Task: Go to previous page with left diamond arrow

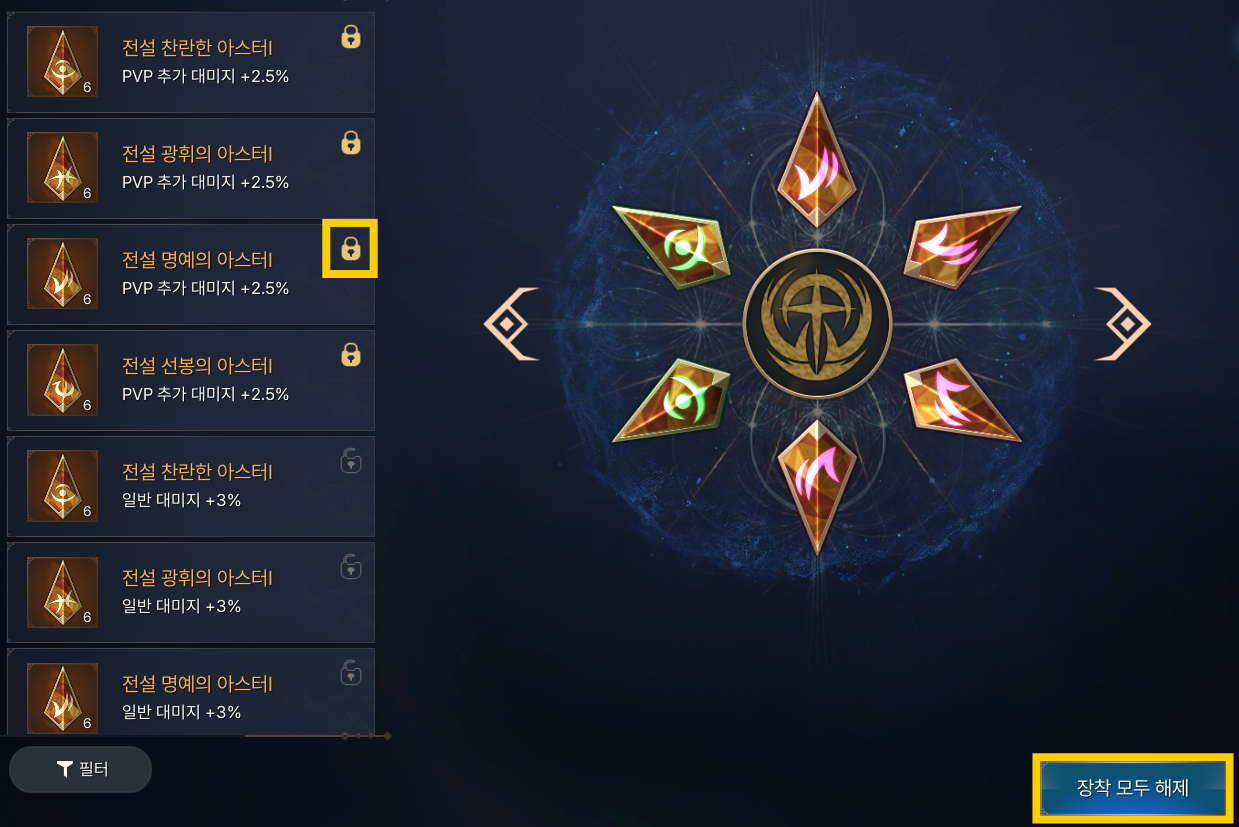Action: pyautogui.click(x=511, y=324)
